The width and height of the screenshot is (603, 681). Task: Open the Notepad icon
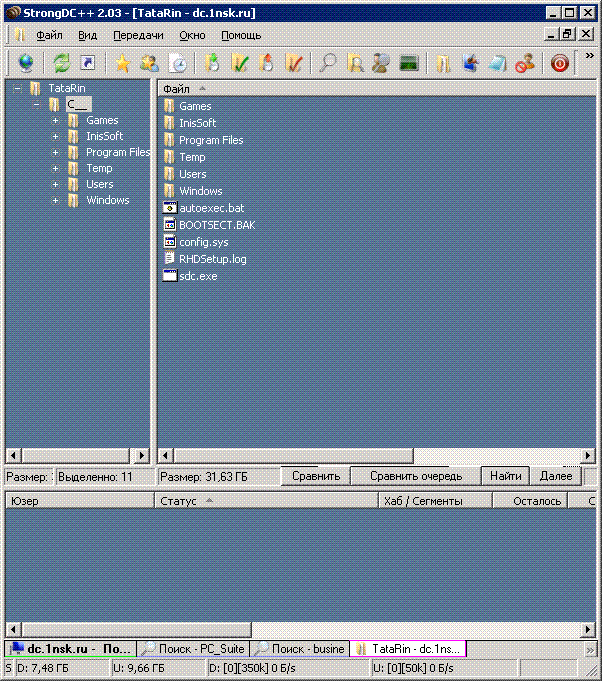tap(497, 63)
